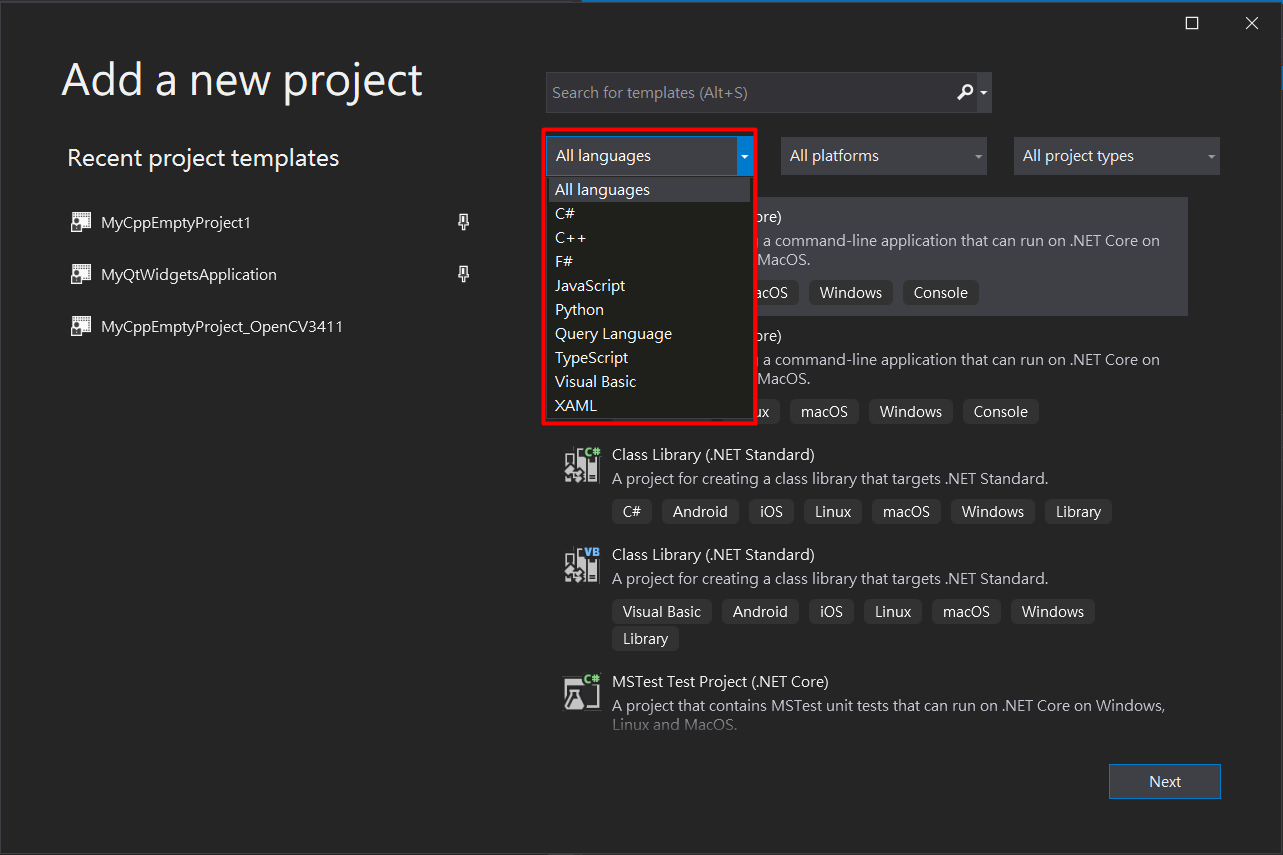Open MyCppEmptyProject_OpenCV3411 recent template
Viewport: 1283px width, 855px height.
pyautogui.click(x=222, y=326)
